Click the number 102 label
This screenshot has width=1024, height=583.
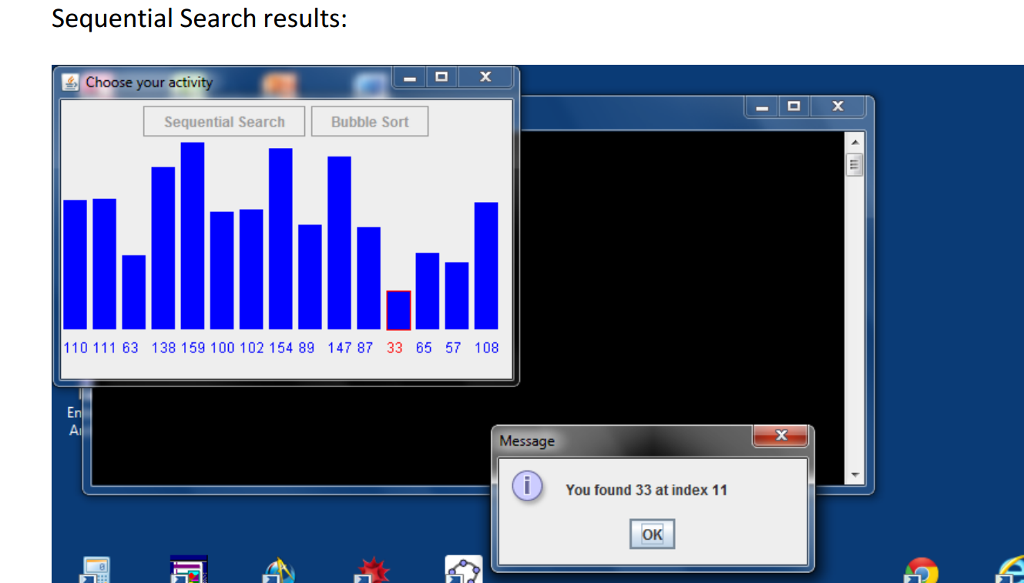(x=252, y=348)
